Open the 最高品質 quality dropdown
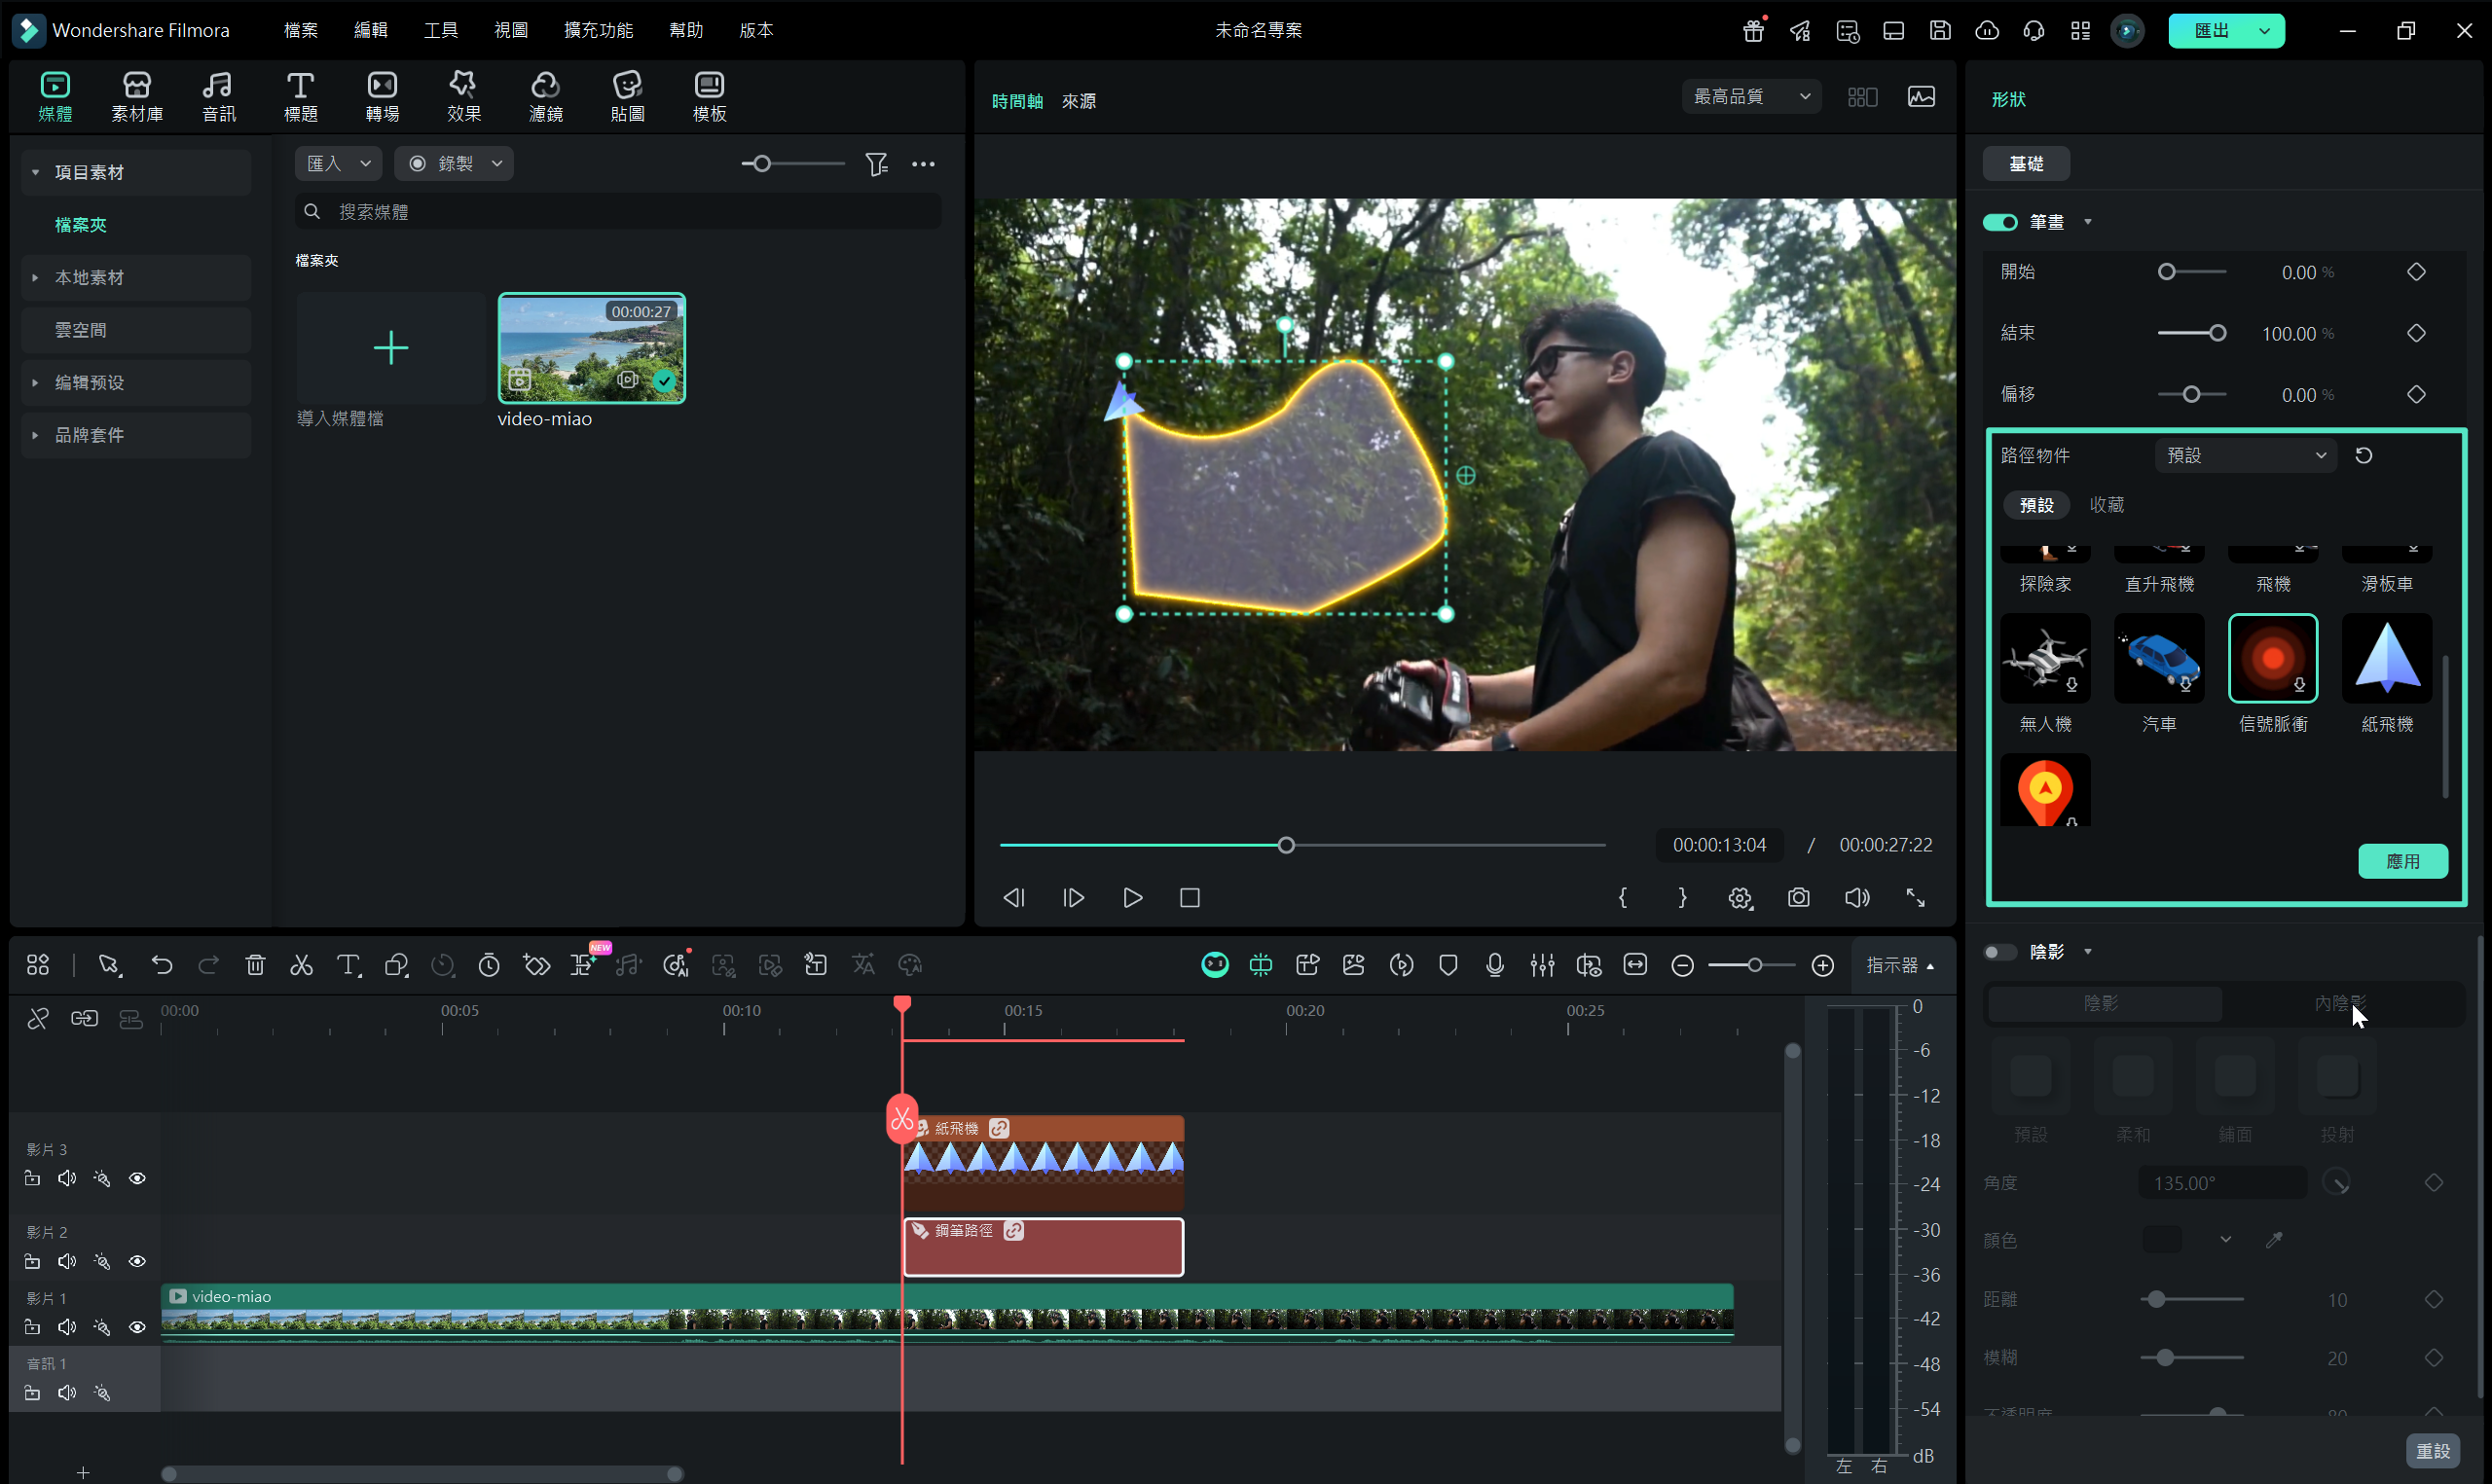 [x=1751, y=97]
